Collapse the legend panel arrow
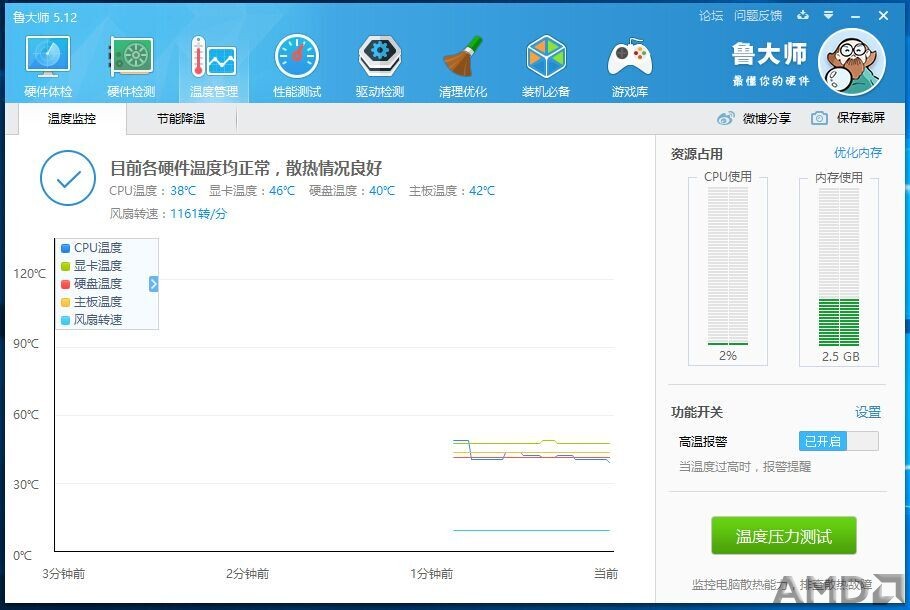910x610 pixels. (x=153, y=284)
